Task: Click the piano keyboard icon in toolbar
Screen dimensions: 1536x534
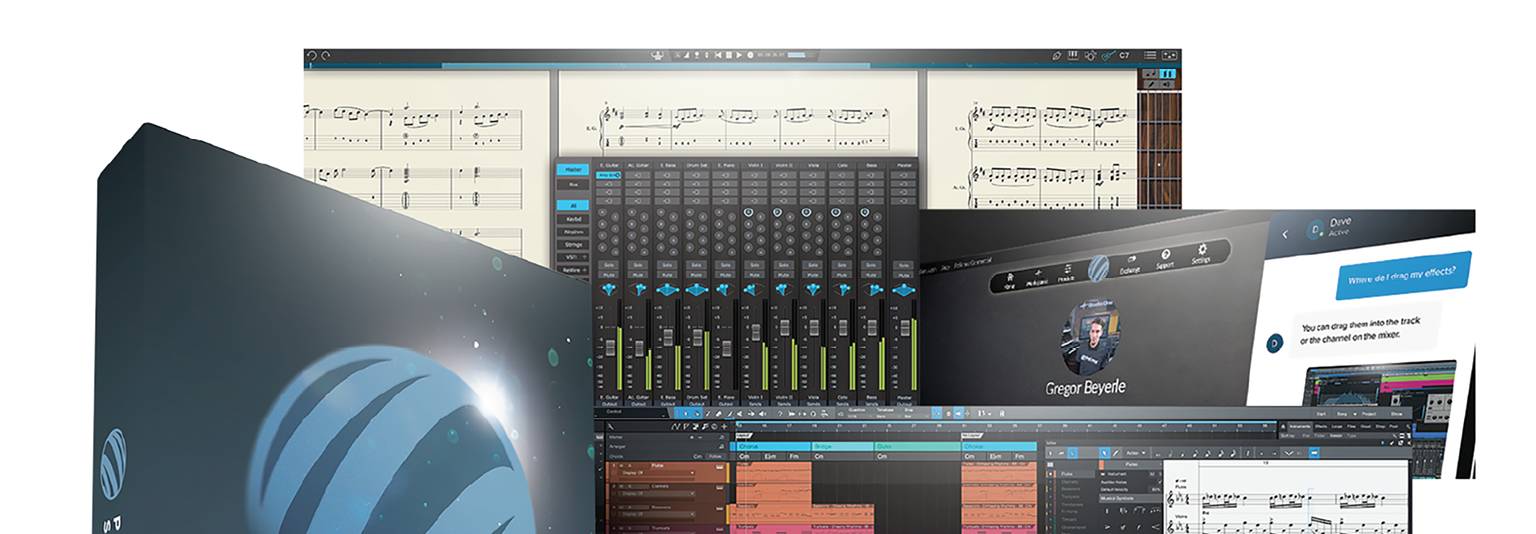Action: [x=1073, y=56]
